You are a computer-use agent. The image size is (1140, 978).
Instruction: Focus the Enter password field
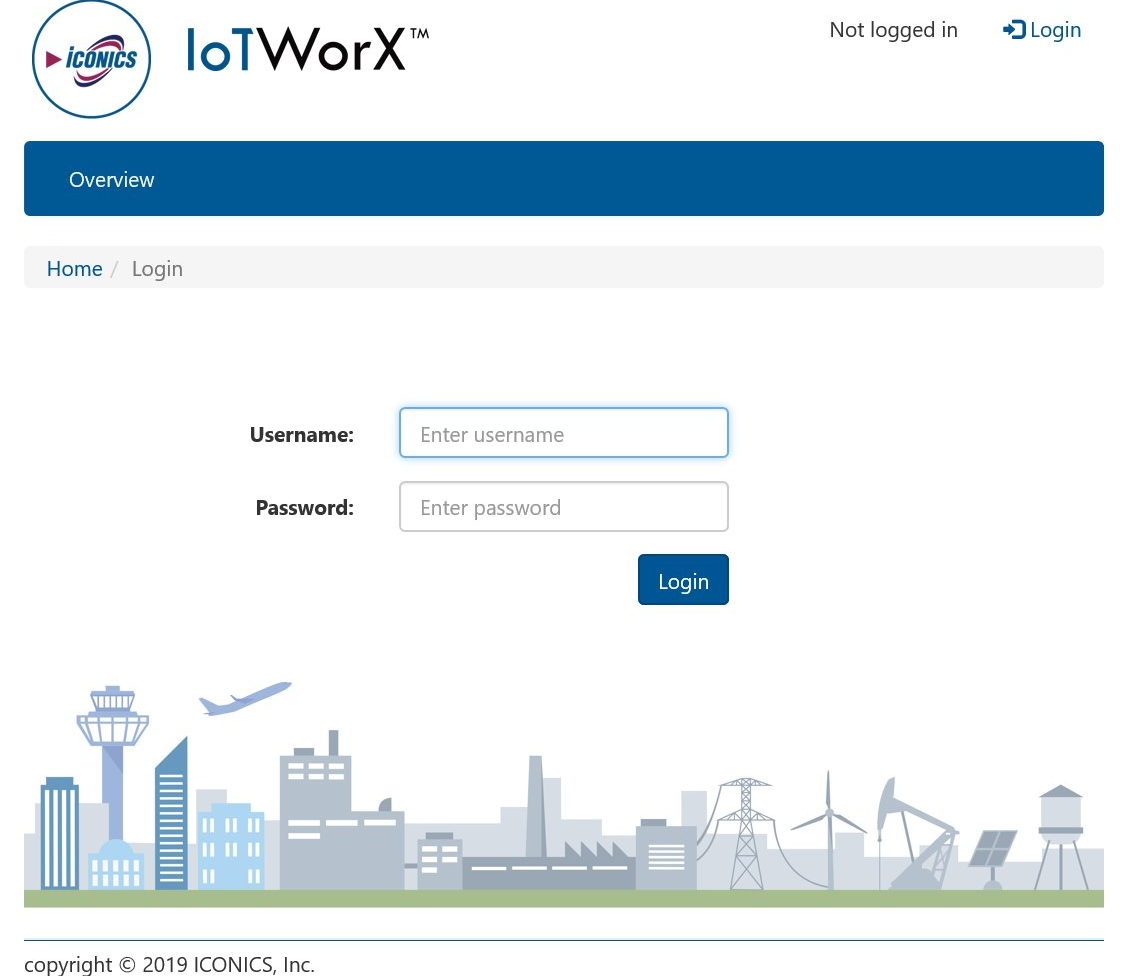tap(563, 507)
